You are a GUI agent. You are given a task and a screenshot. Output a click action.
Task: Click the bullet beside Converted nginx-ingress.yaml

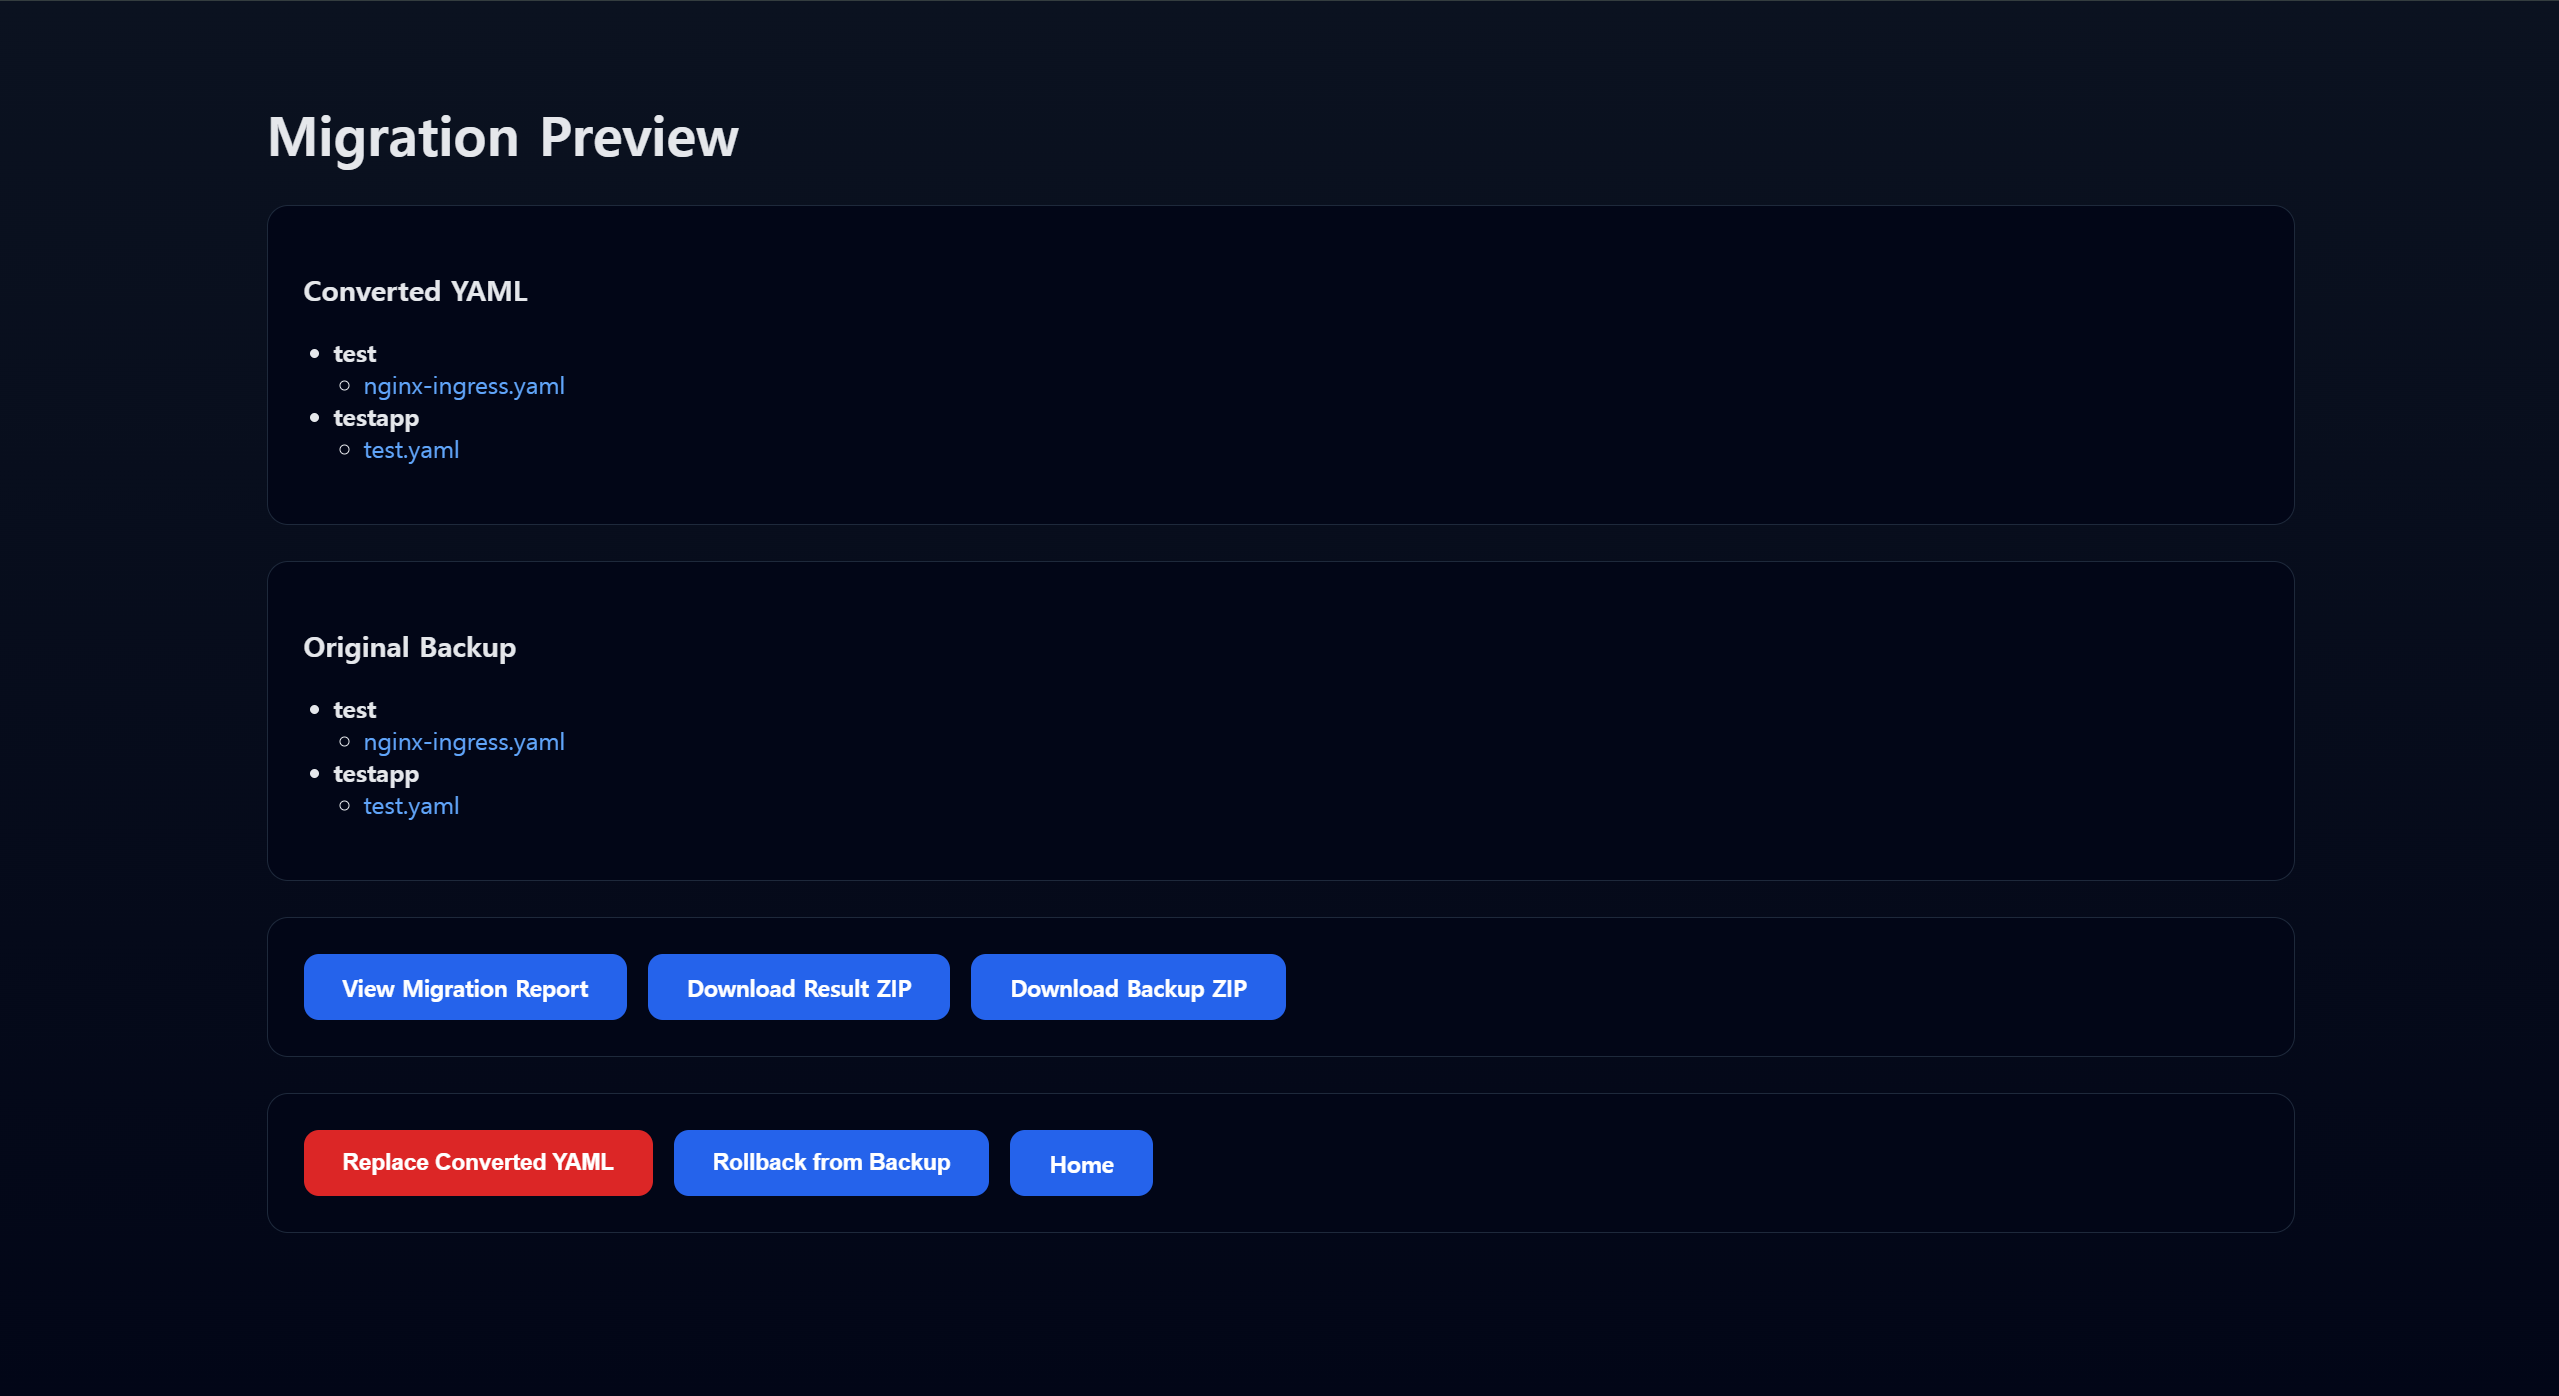coord(344,386)
